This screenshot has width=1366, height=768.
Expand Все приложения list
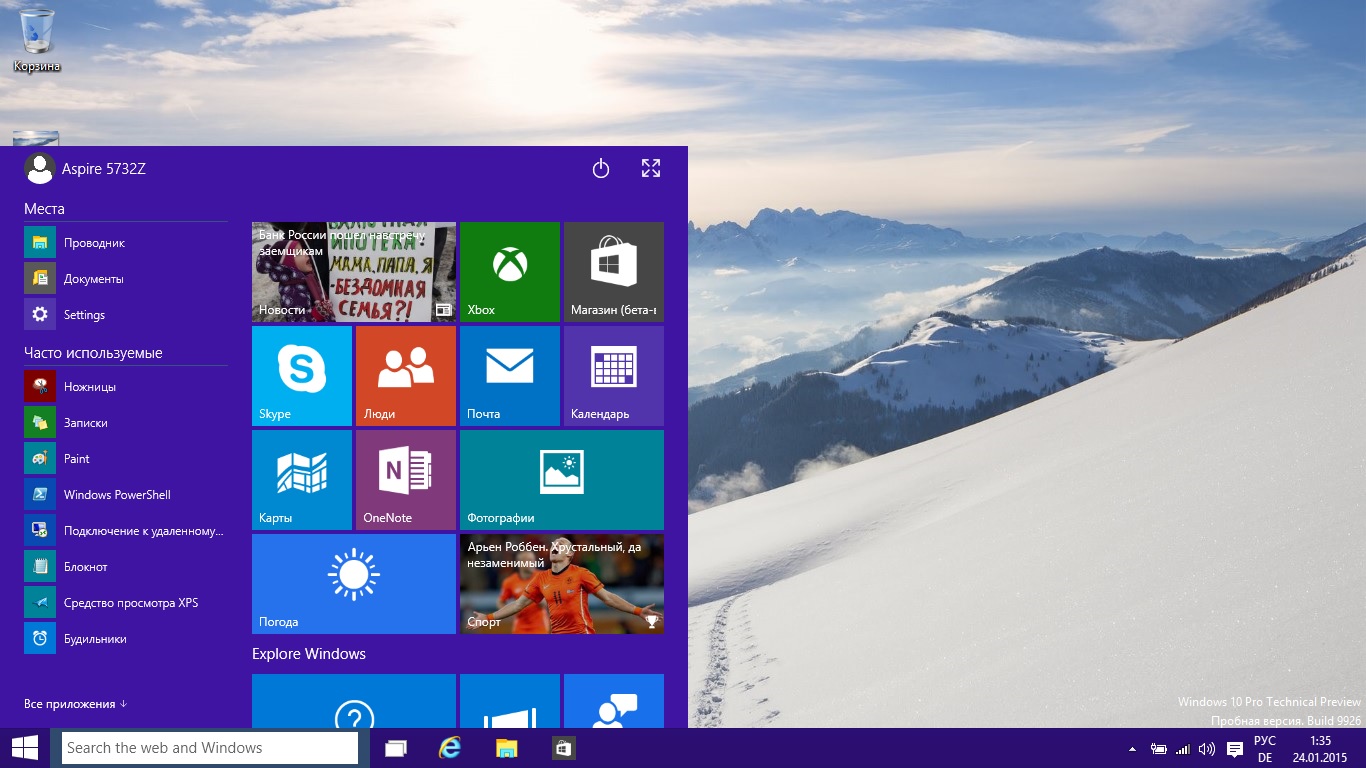75,704
